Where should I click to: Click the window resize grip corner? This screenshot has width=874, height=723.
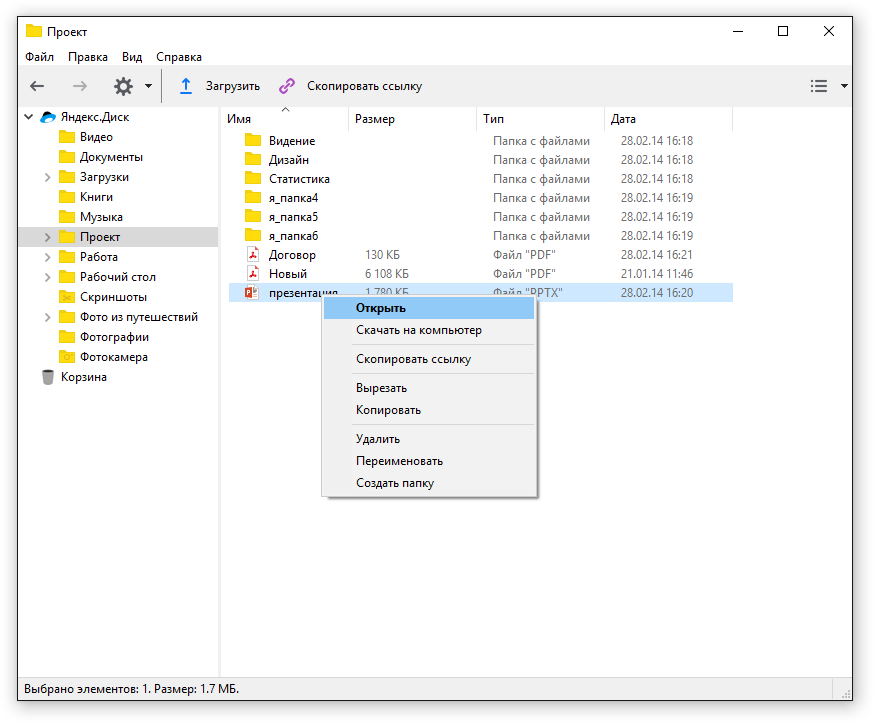pos(846,693)
